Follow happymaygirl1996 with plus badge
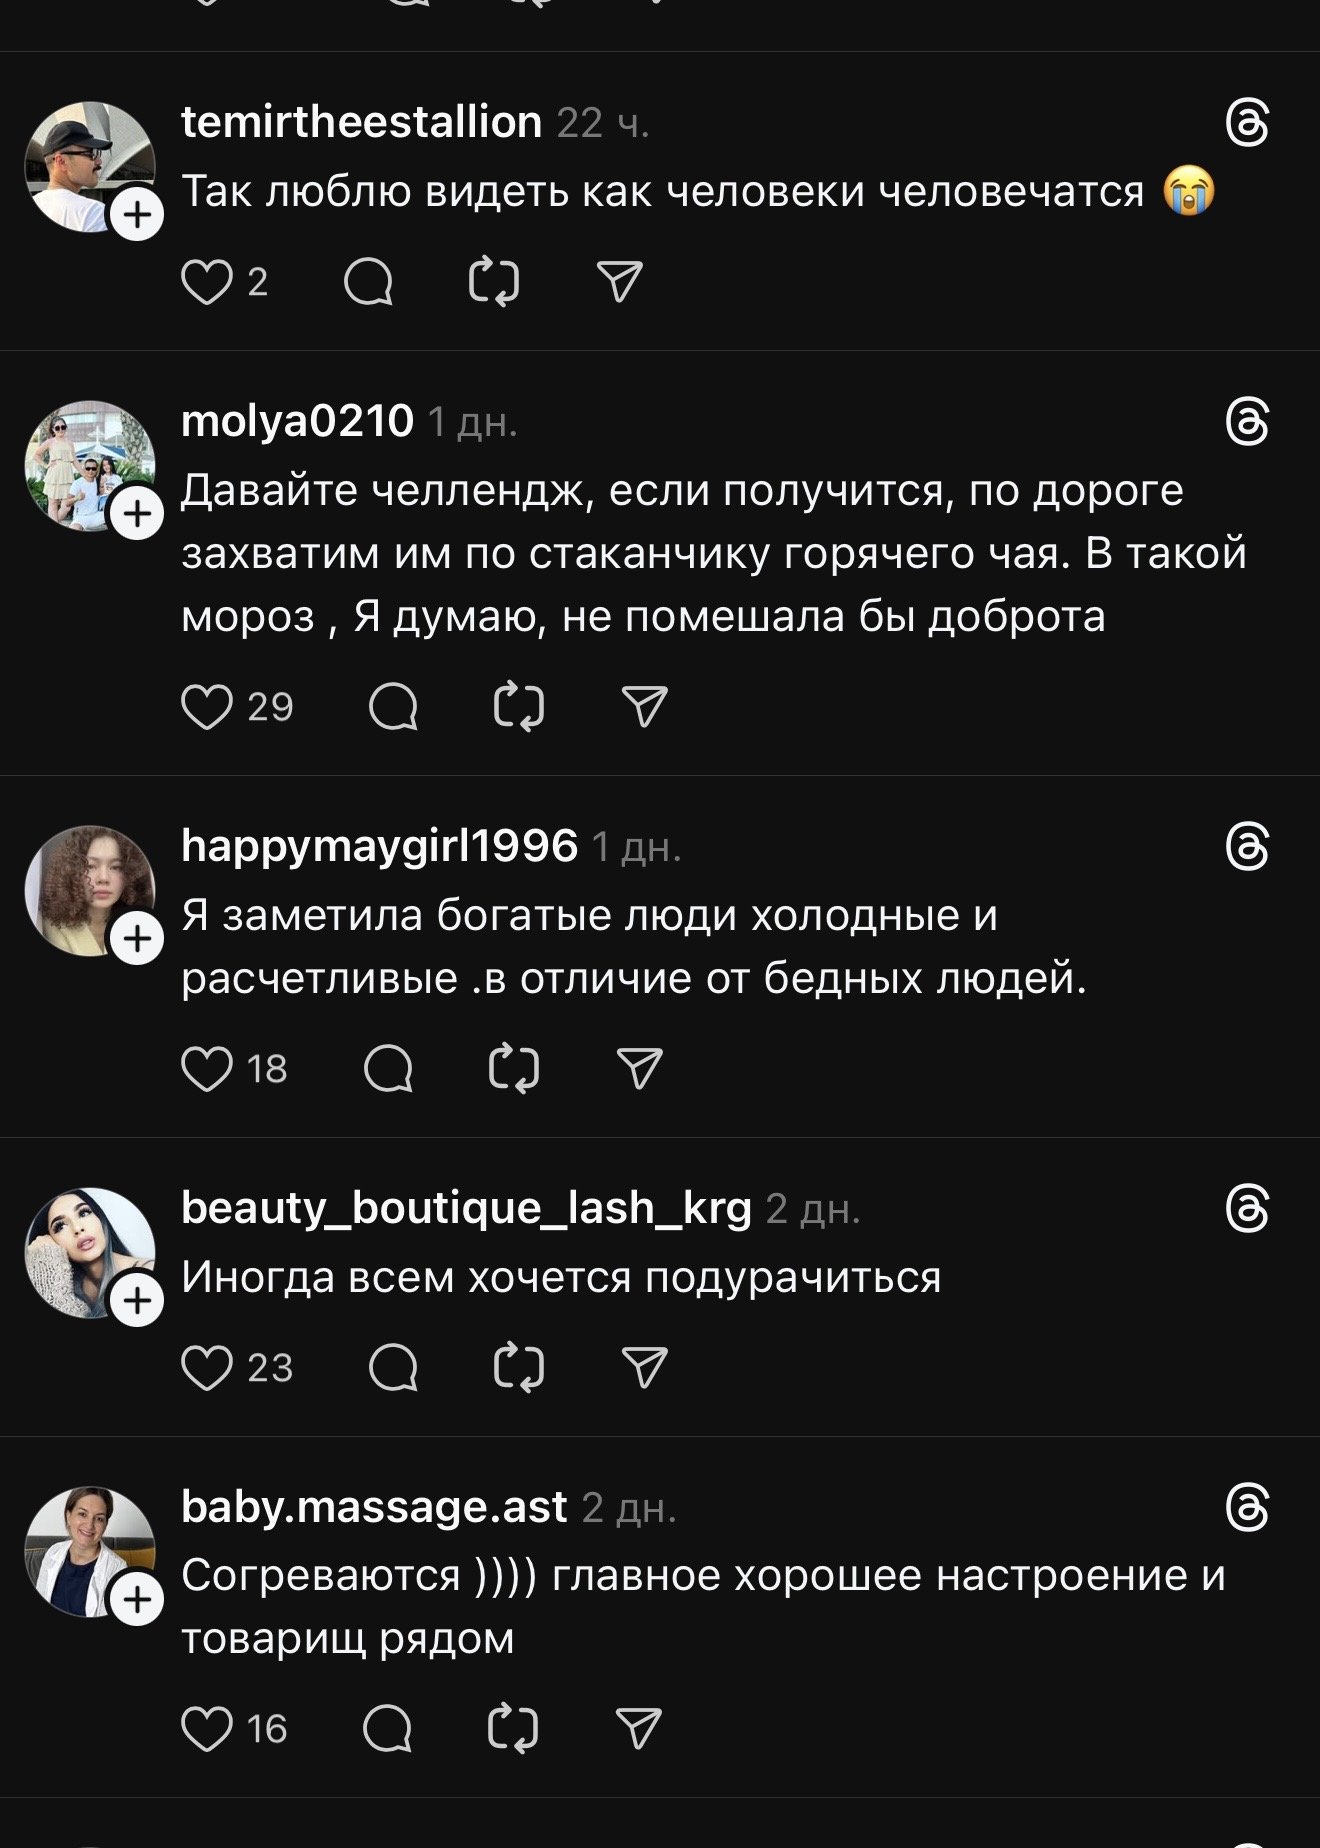Viewport: 1320px width, 1848px height. coord(138,939)
